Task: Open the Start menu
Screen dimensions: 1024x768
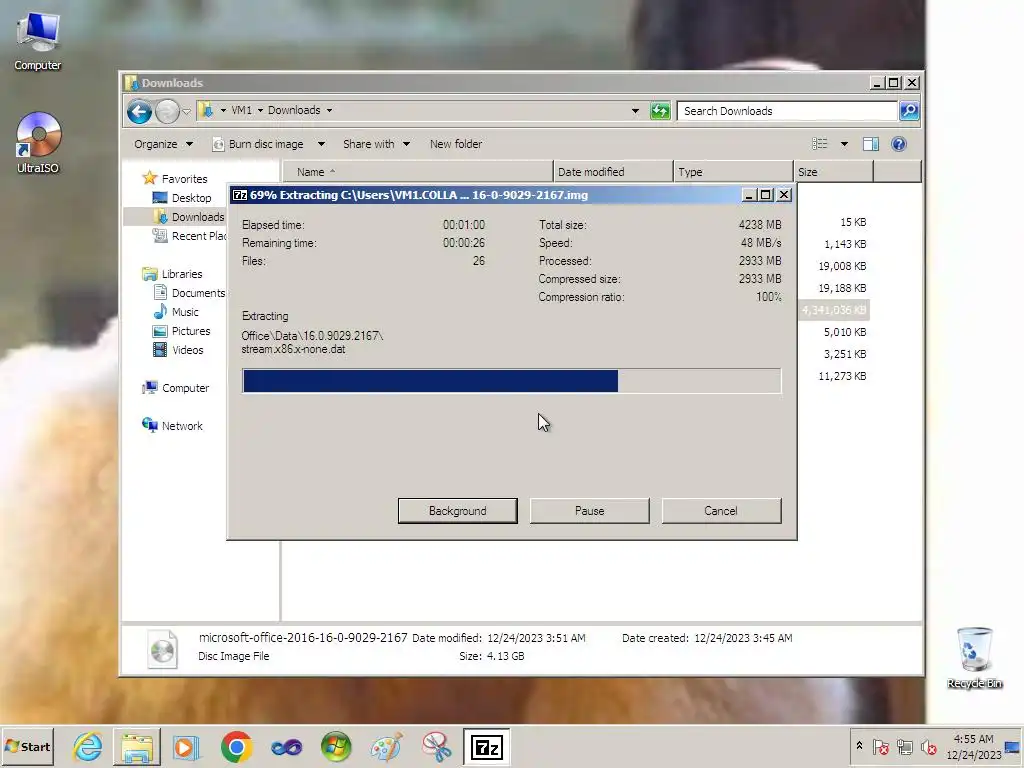Action: [x=27, y=746]
